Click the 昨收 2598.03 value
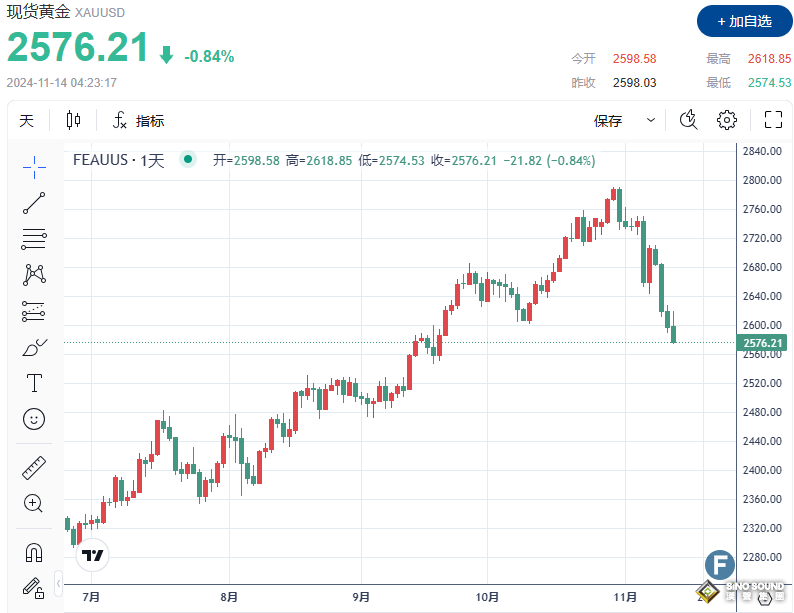The height and width of the screenshot is (613, 794). point(634,83)
